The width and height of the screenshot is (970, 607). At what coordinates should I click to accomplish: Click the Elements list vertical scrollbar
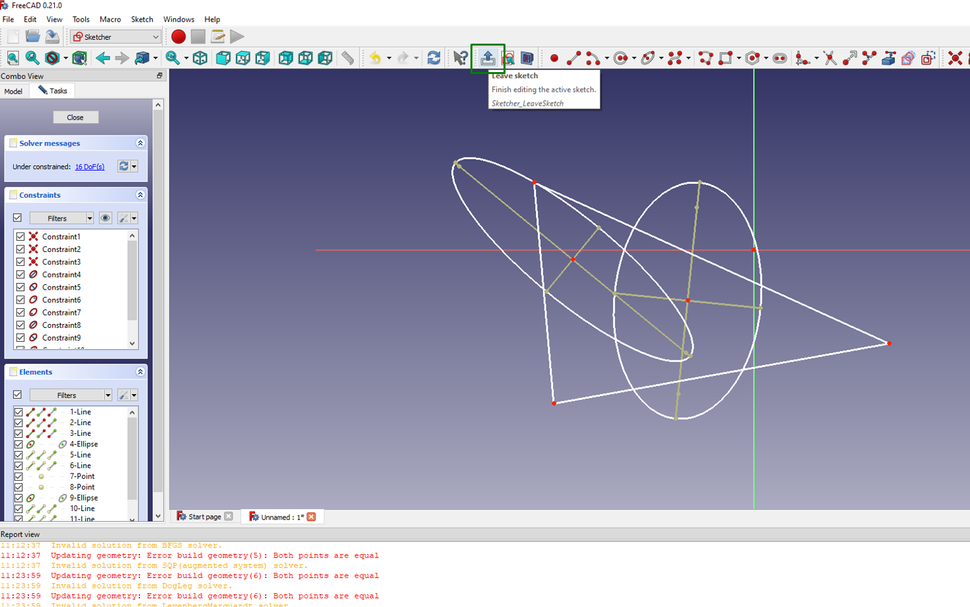(132, 458)
